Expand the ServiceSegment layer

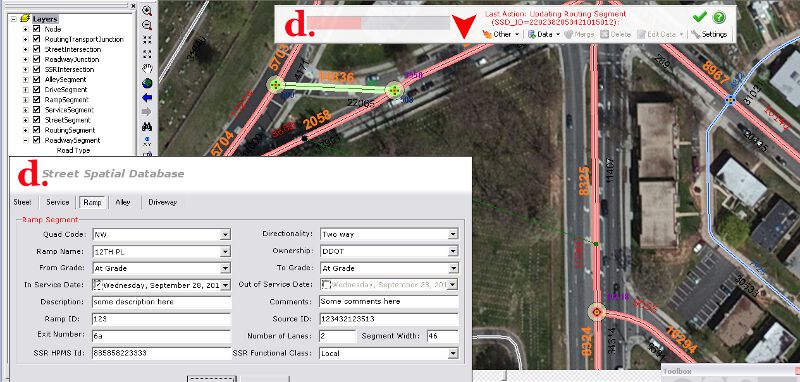coord(26,110)
